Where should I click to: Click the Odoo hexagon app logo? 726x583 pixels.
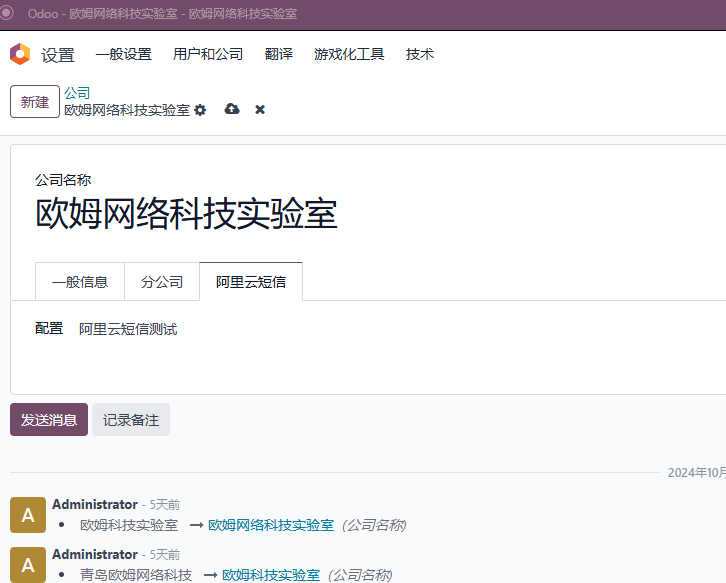coord(20,54)
